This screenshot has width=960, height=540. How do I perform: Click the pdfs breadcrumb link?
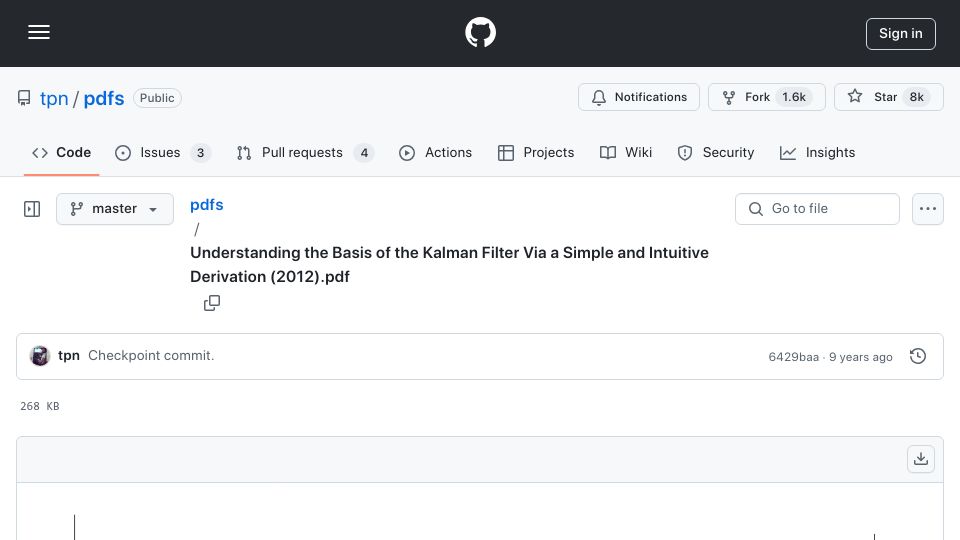pyautogui.click(x=206, y=204)
